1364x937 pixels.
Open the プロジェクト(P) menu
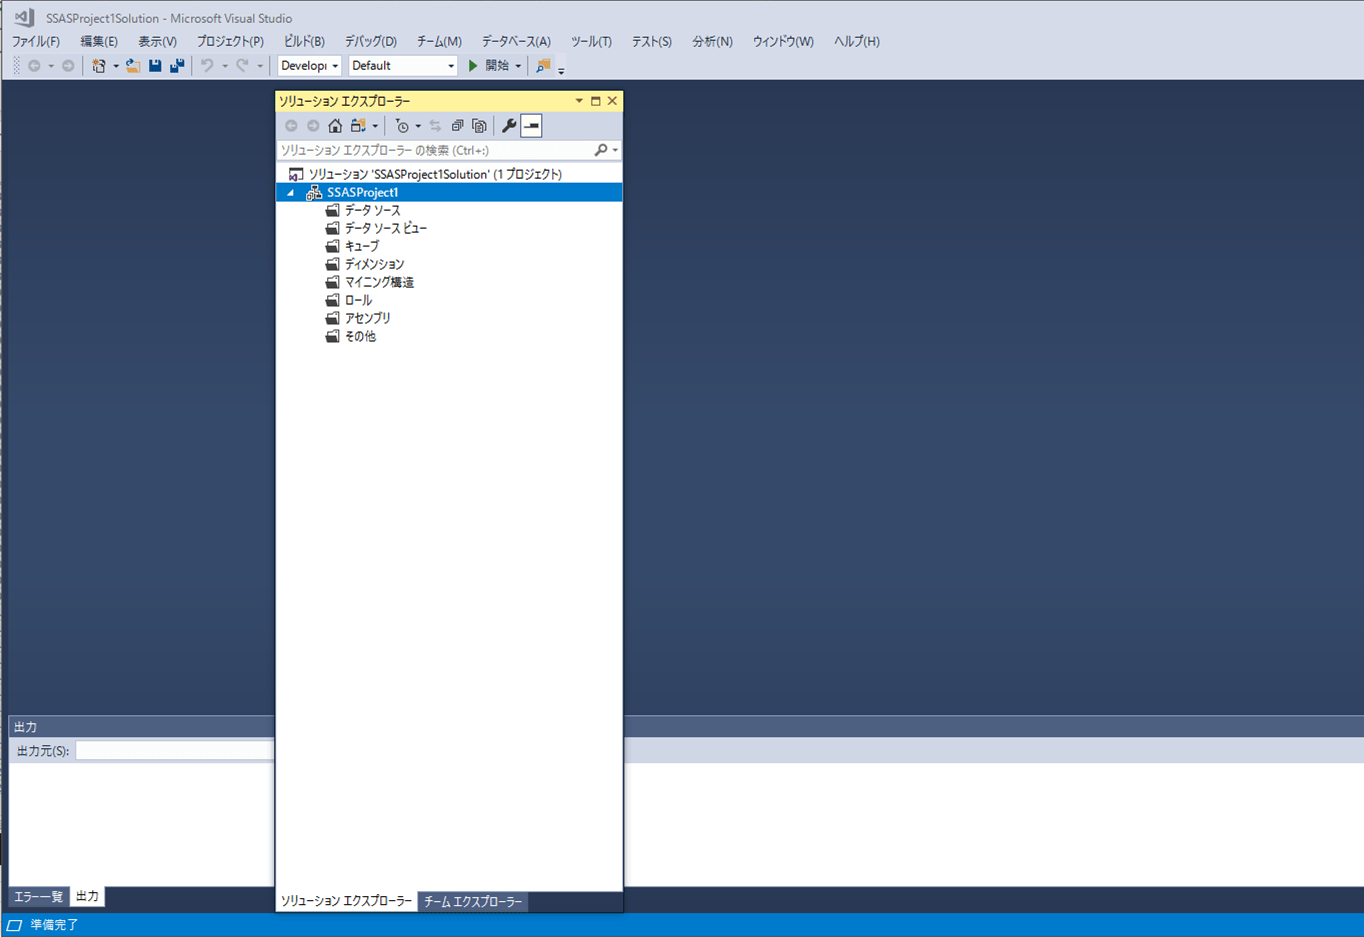[230, 41]
